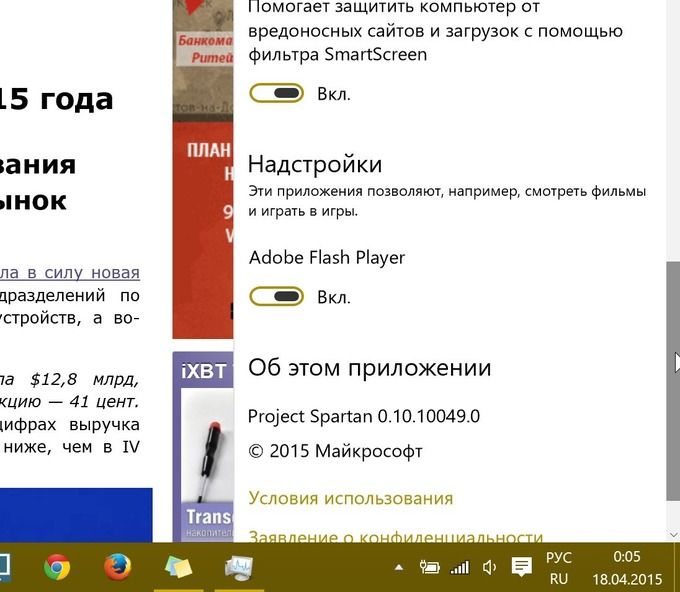Image resolution: width=680 pixels, height=592 pixels.
Task: Click Project Spartan 0.10.10049.0 version text
Action: (364, 416)
